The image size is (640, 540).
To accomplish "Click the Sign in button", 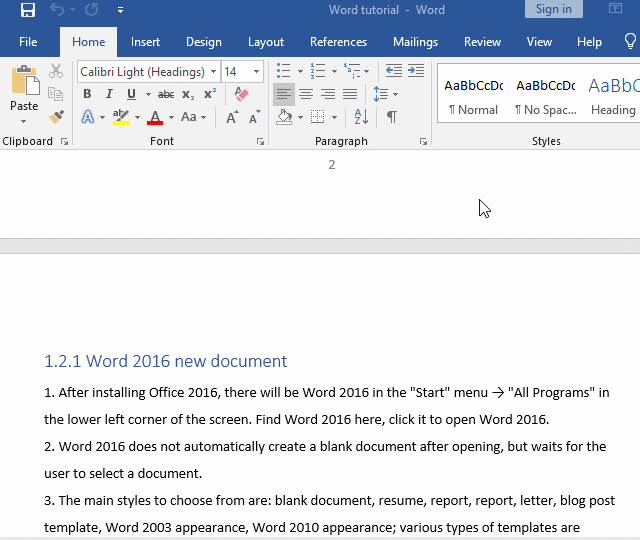I will pyautogui.click(x=553, y=9).
